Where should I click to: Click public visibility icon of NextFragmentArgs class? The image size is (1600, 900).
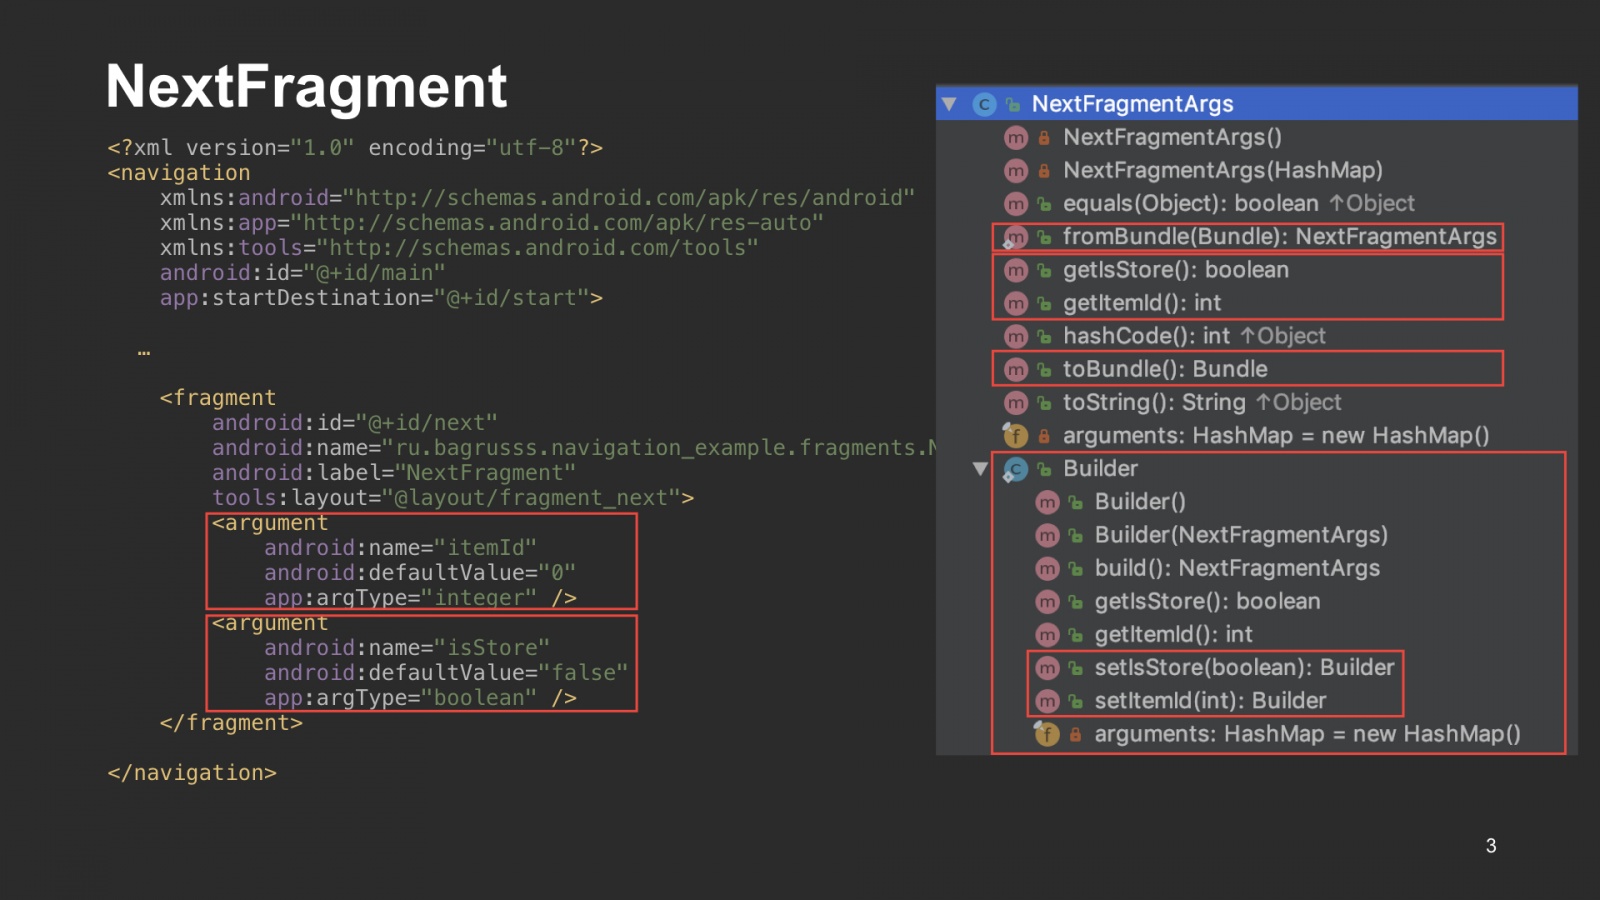(x=1013, y=104)
